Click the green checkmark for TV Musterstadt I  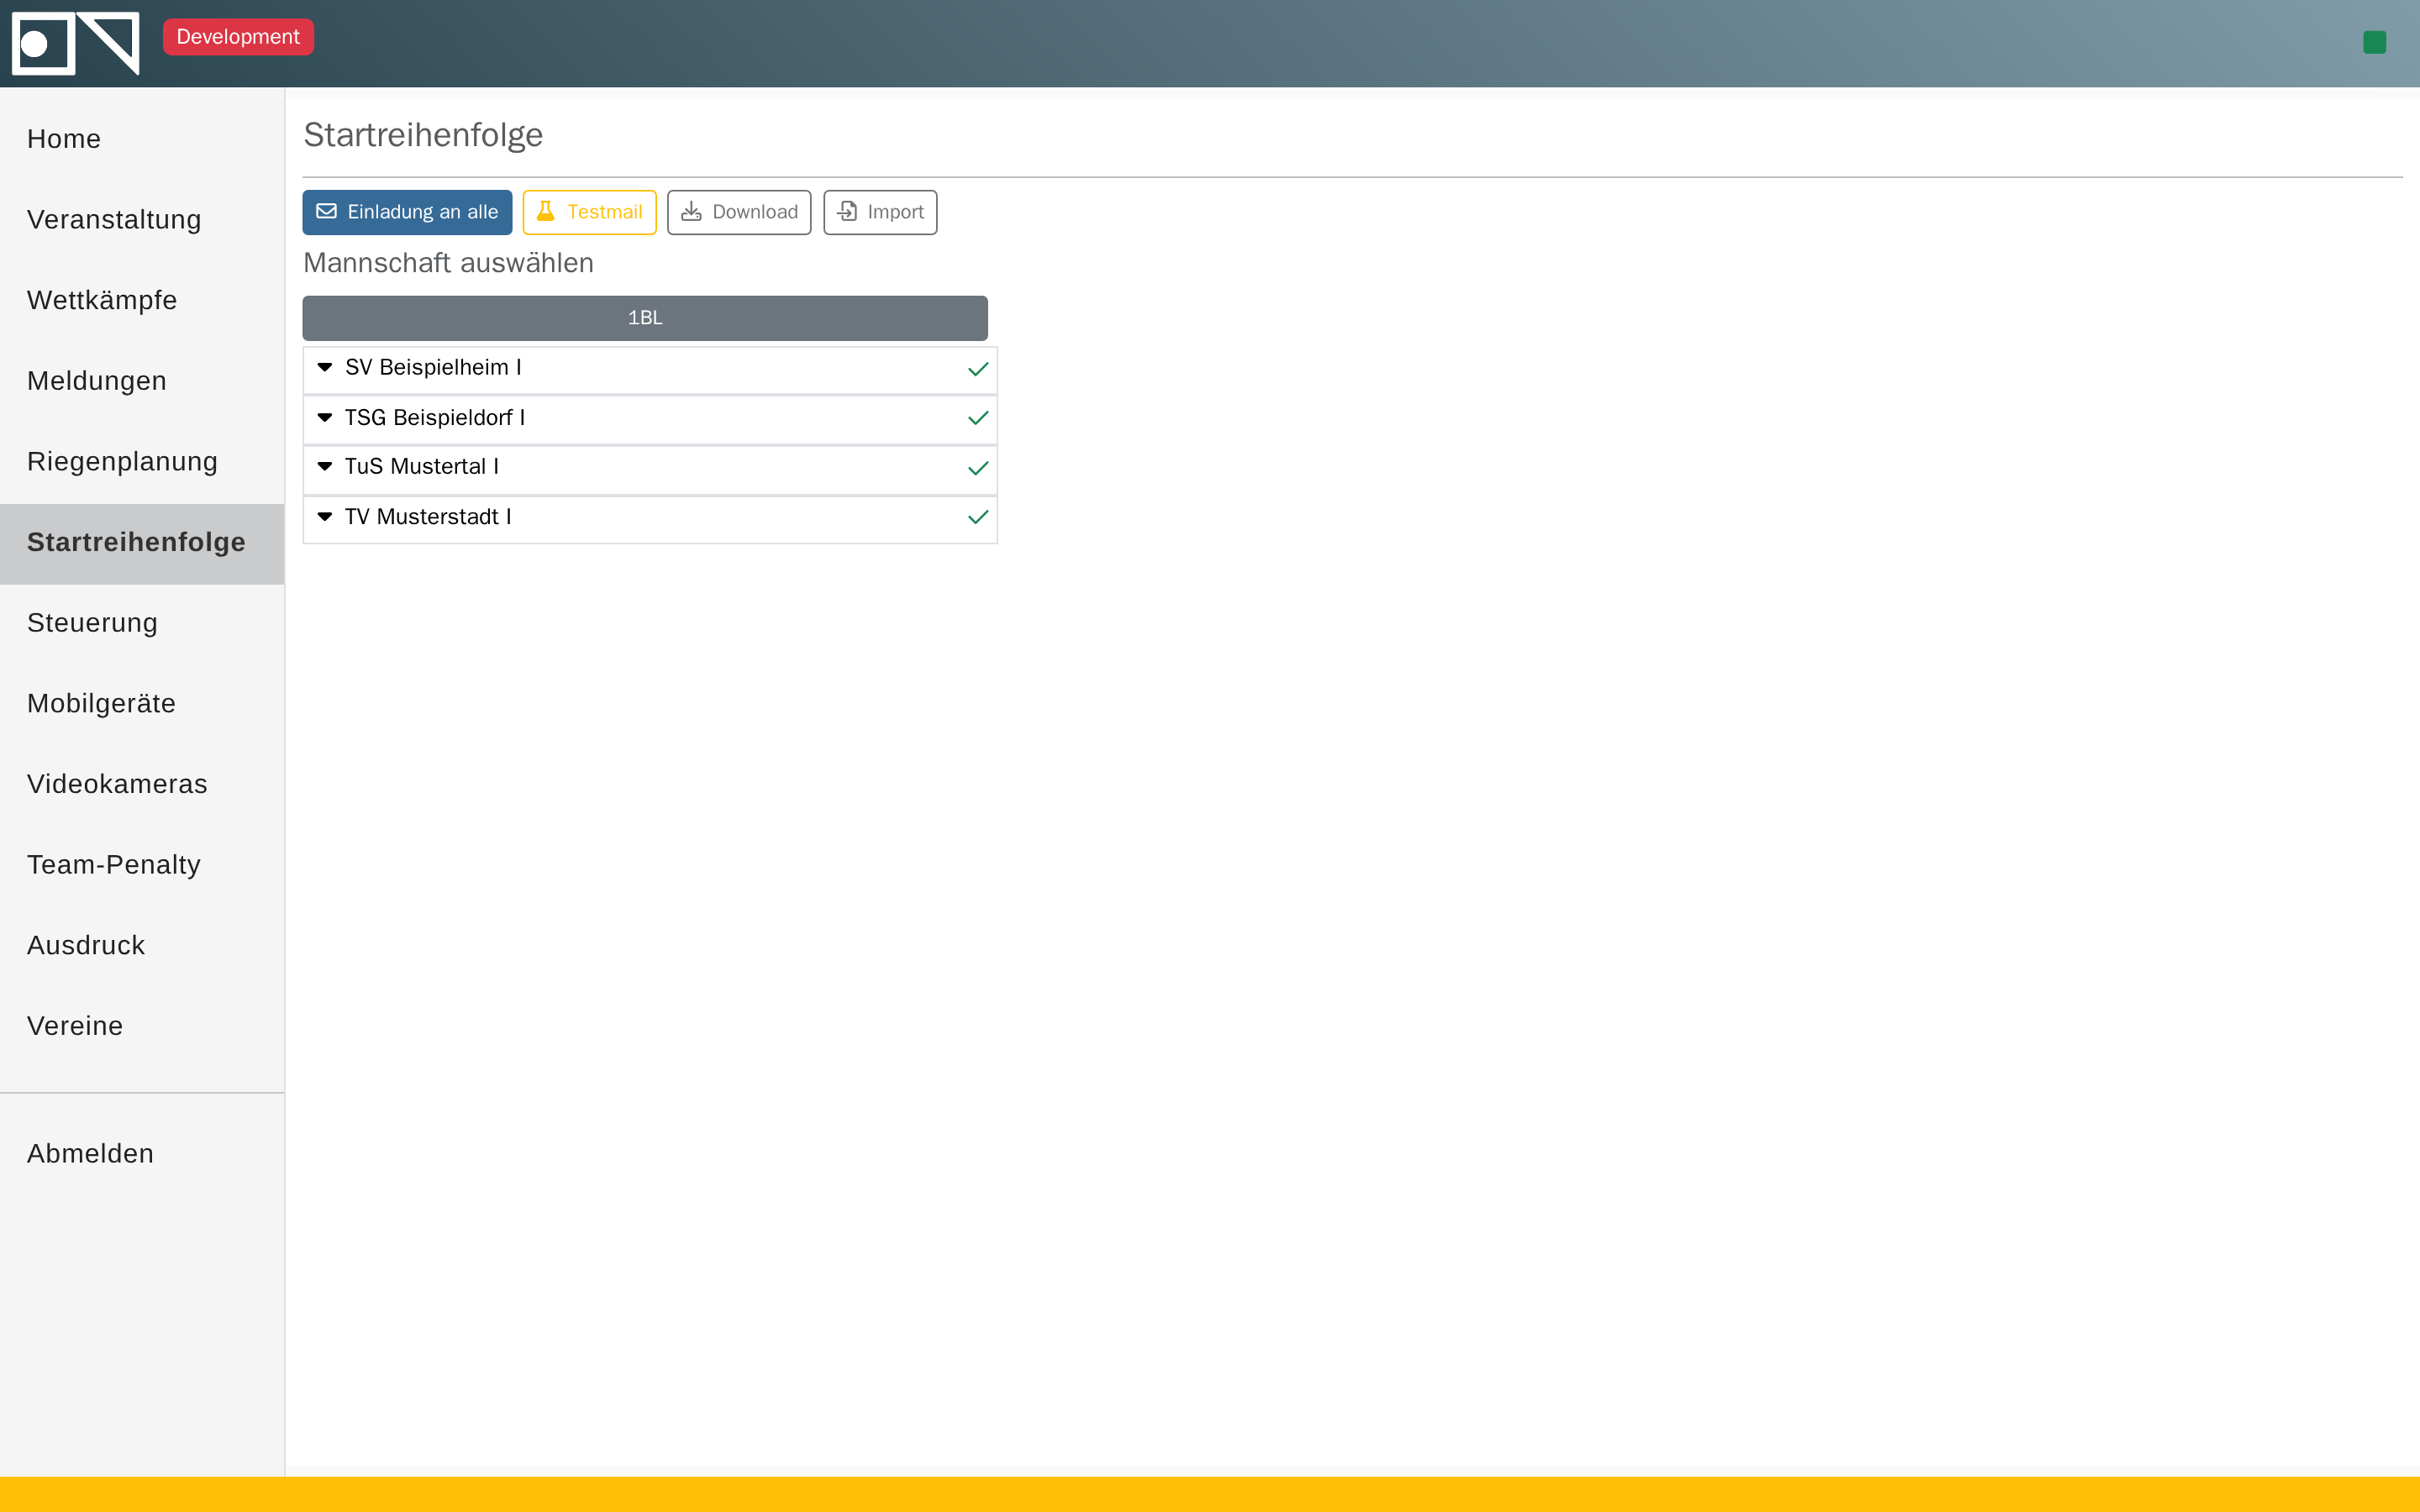pyautogui.click(x=978, y=517)
